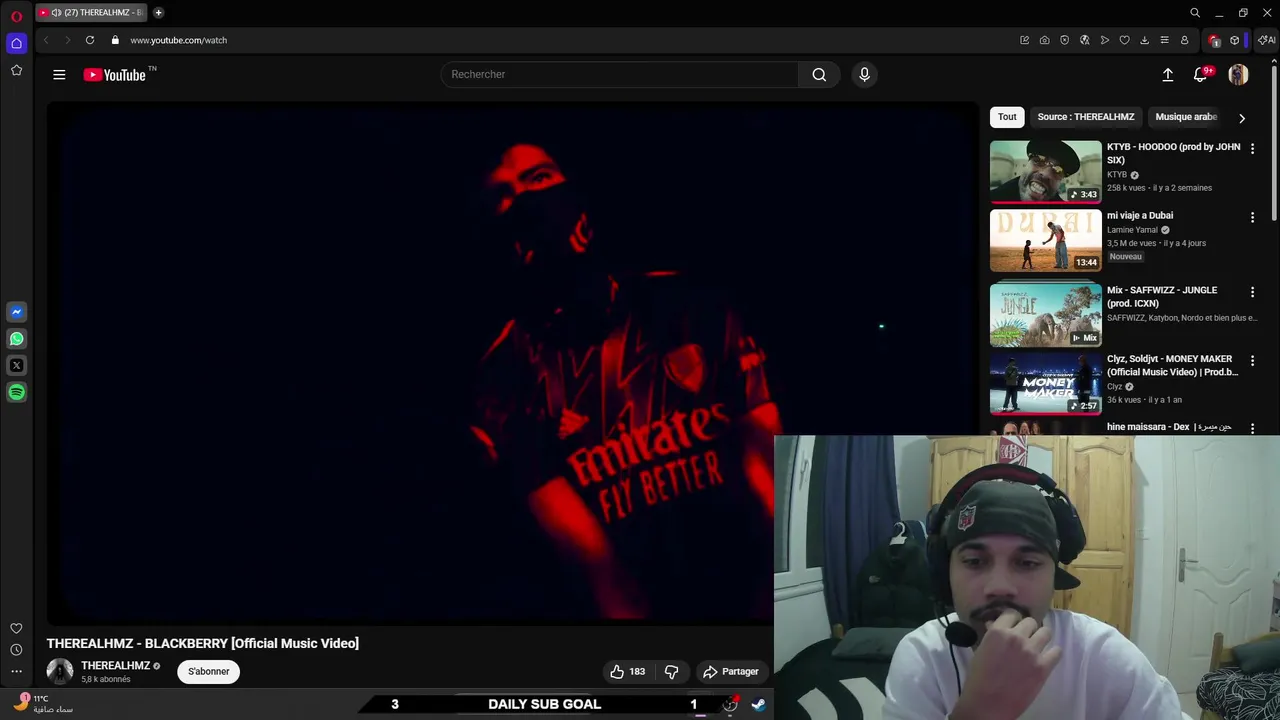Open the Opera main menu logo
The image size is (1280, 720).
[x=16, y=16]
